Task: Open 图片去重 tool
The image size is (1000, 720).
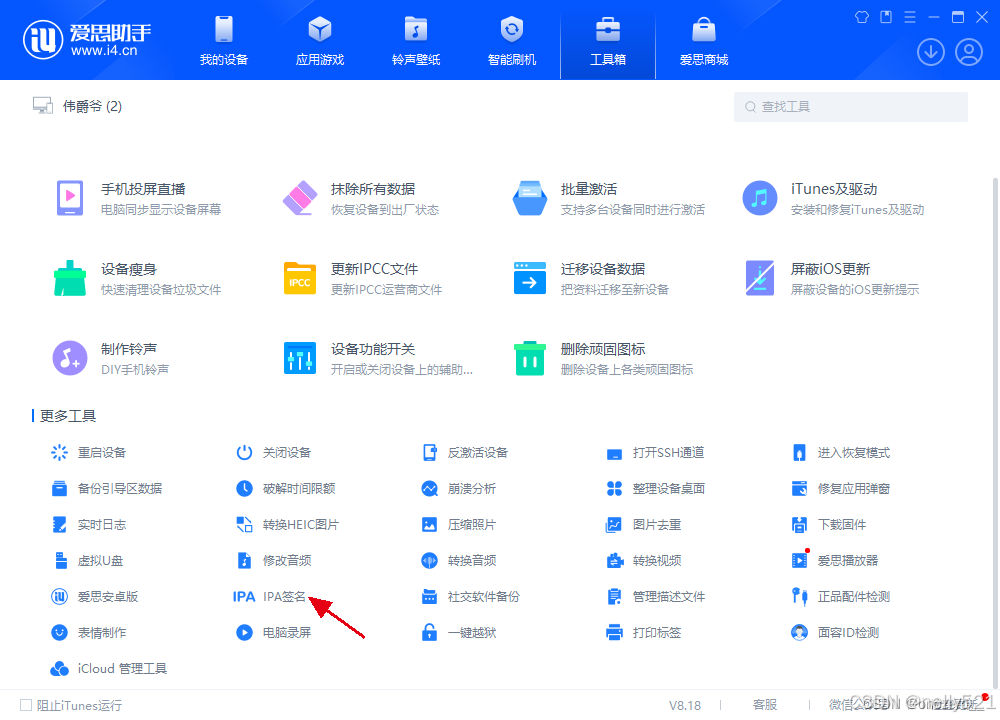Action: coord(643,525)
